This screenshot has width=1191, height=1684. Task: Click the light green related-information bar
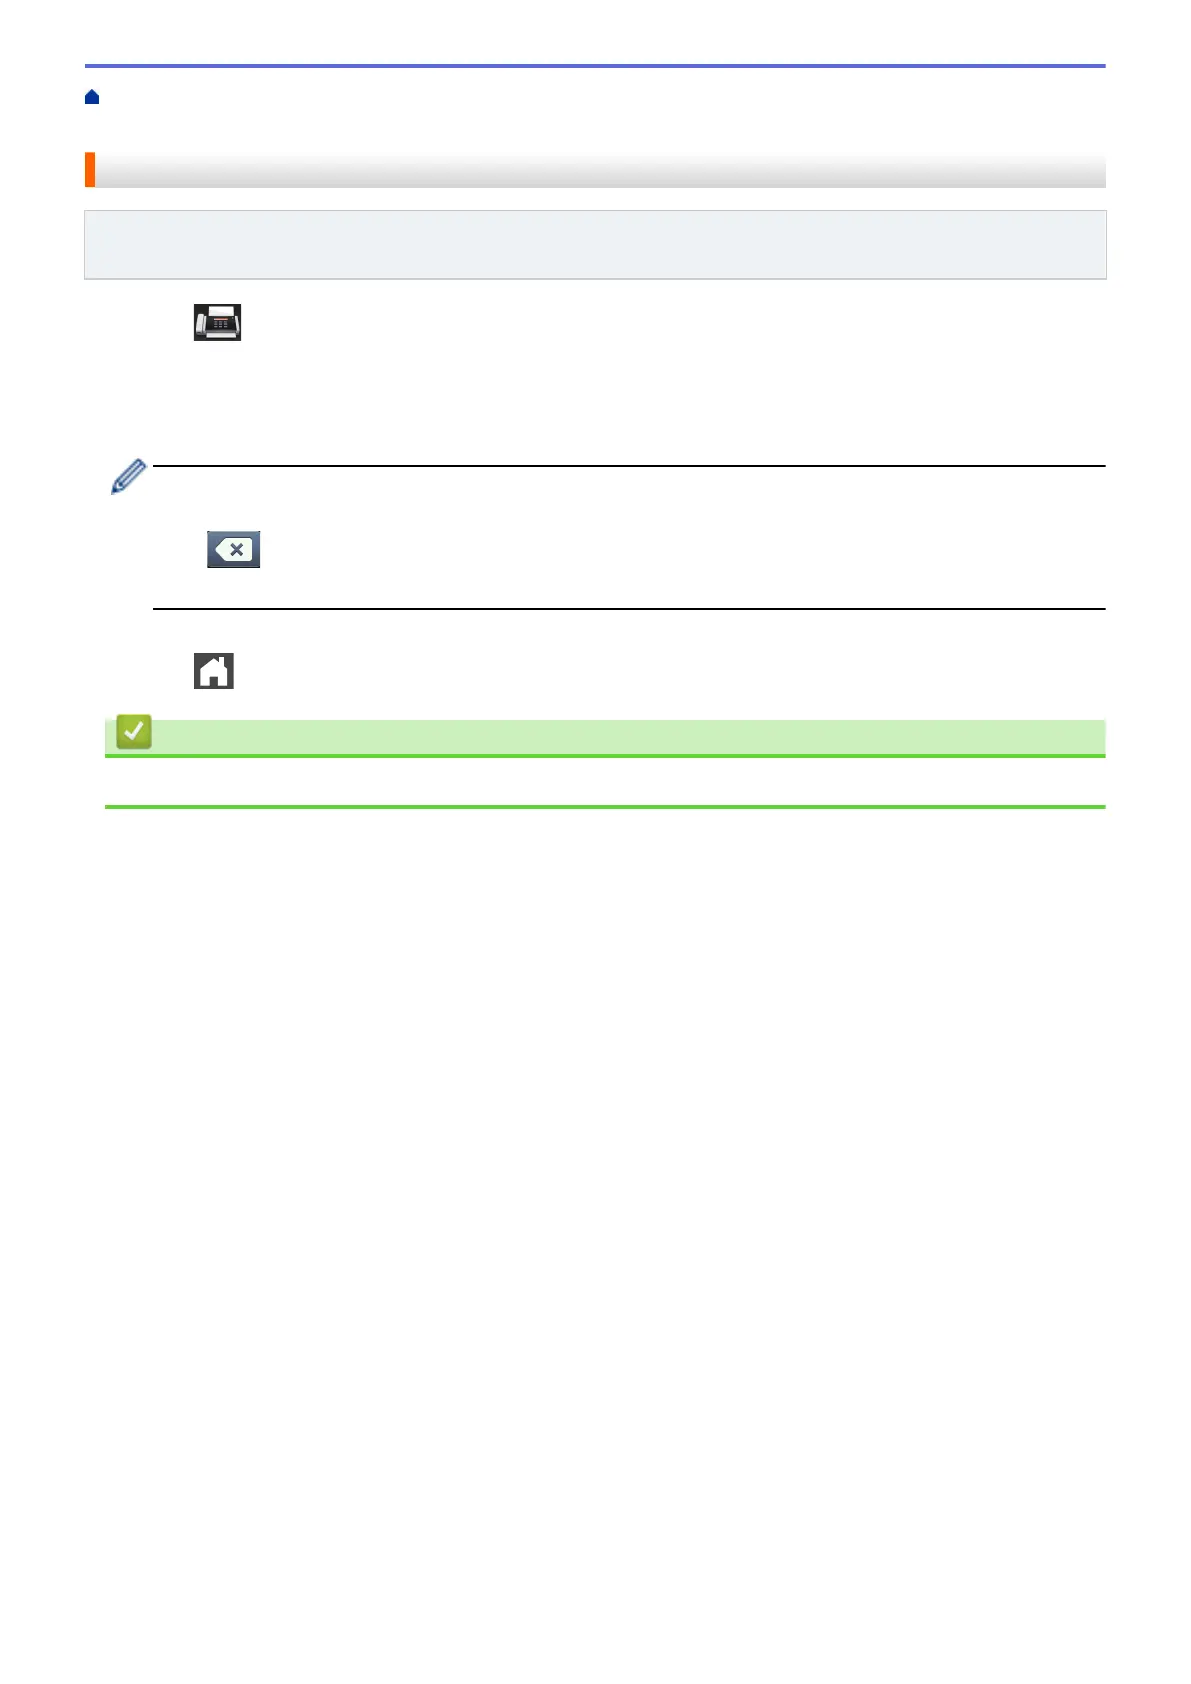[x=605, y=737]
